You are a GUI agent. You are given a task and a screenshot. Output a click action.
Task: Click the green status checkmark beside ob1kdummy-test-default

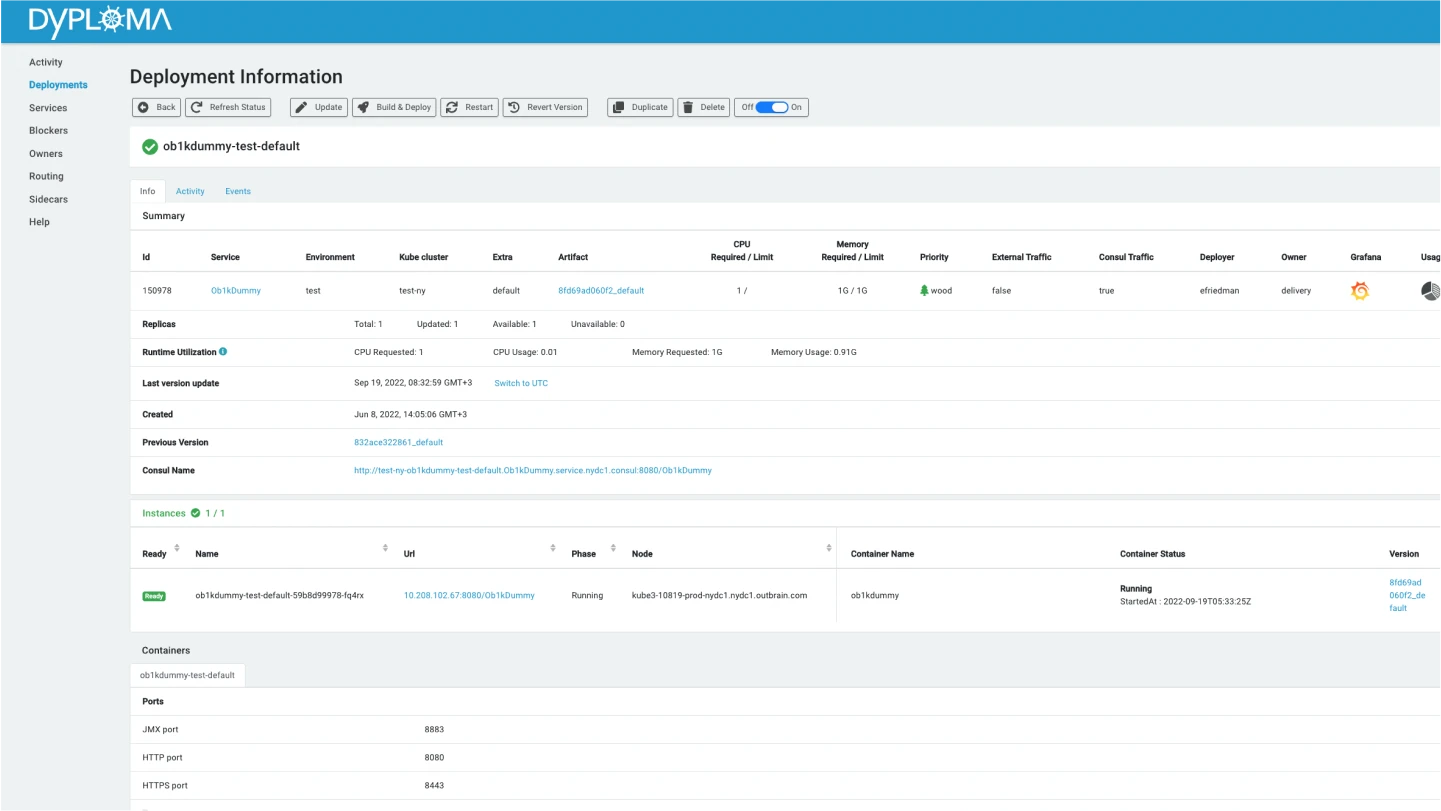150,147
